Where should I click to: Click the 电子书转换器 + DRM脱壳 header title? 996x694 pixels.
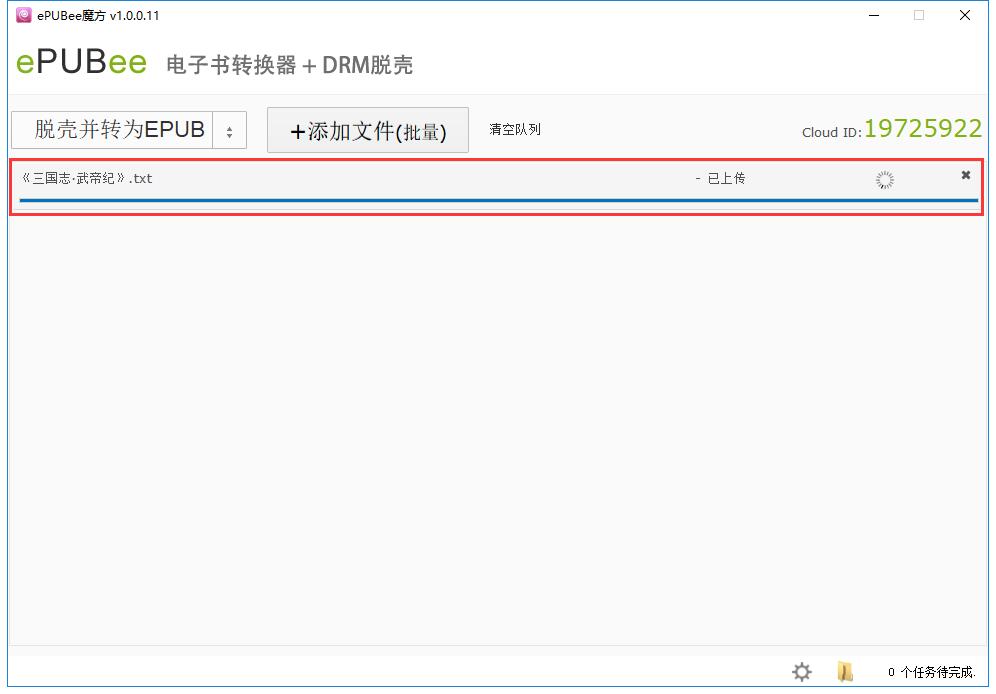pos(289,65)
